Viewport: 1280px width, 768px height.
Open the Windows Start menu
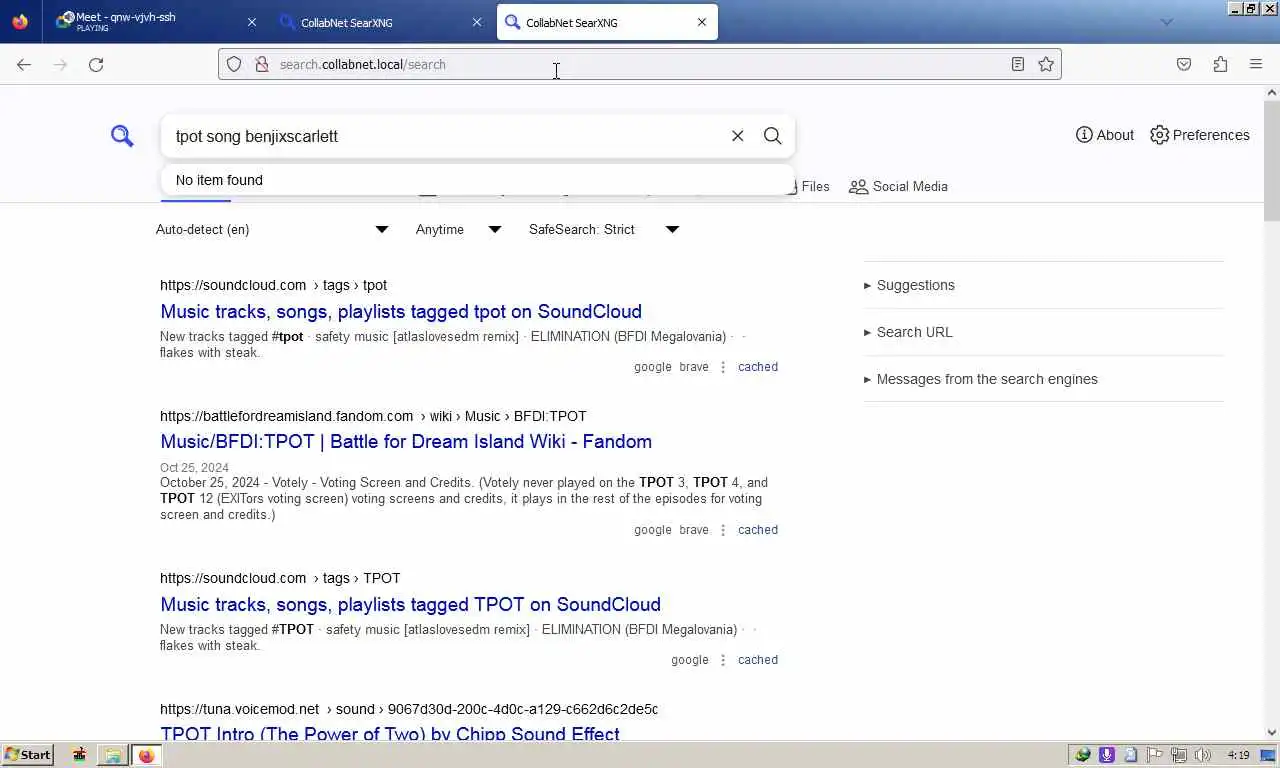(27, 755)
